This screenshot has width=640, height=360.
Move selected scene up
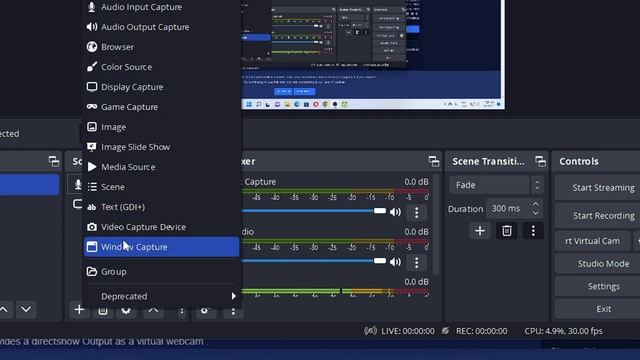click(x=4, y=310)
